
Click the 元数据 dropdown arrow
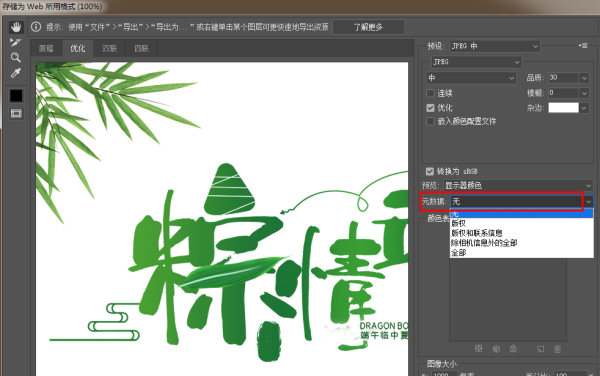click(x=588, y=202)
